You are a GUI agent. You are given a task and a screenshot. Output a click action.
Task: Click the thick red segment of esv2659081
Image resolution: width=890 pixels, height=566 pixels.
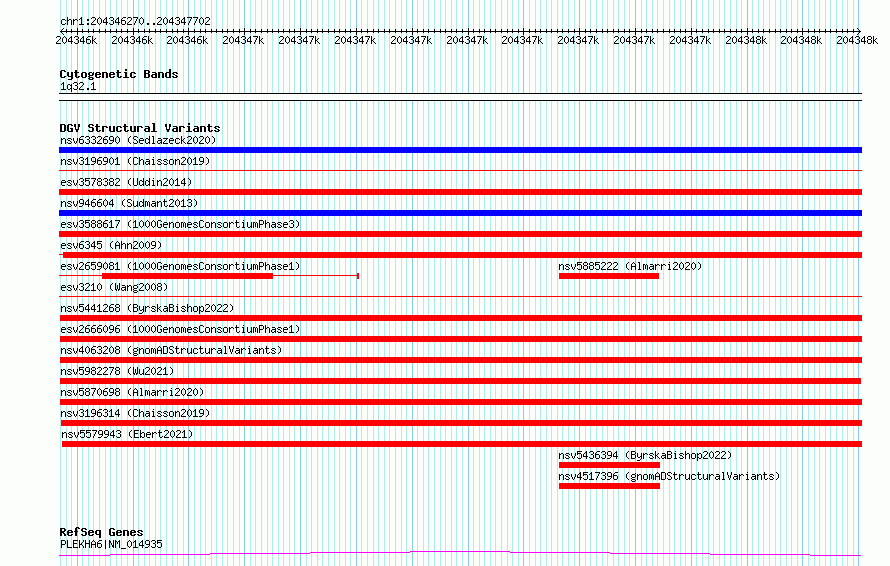tap(187, 276)
